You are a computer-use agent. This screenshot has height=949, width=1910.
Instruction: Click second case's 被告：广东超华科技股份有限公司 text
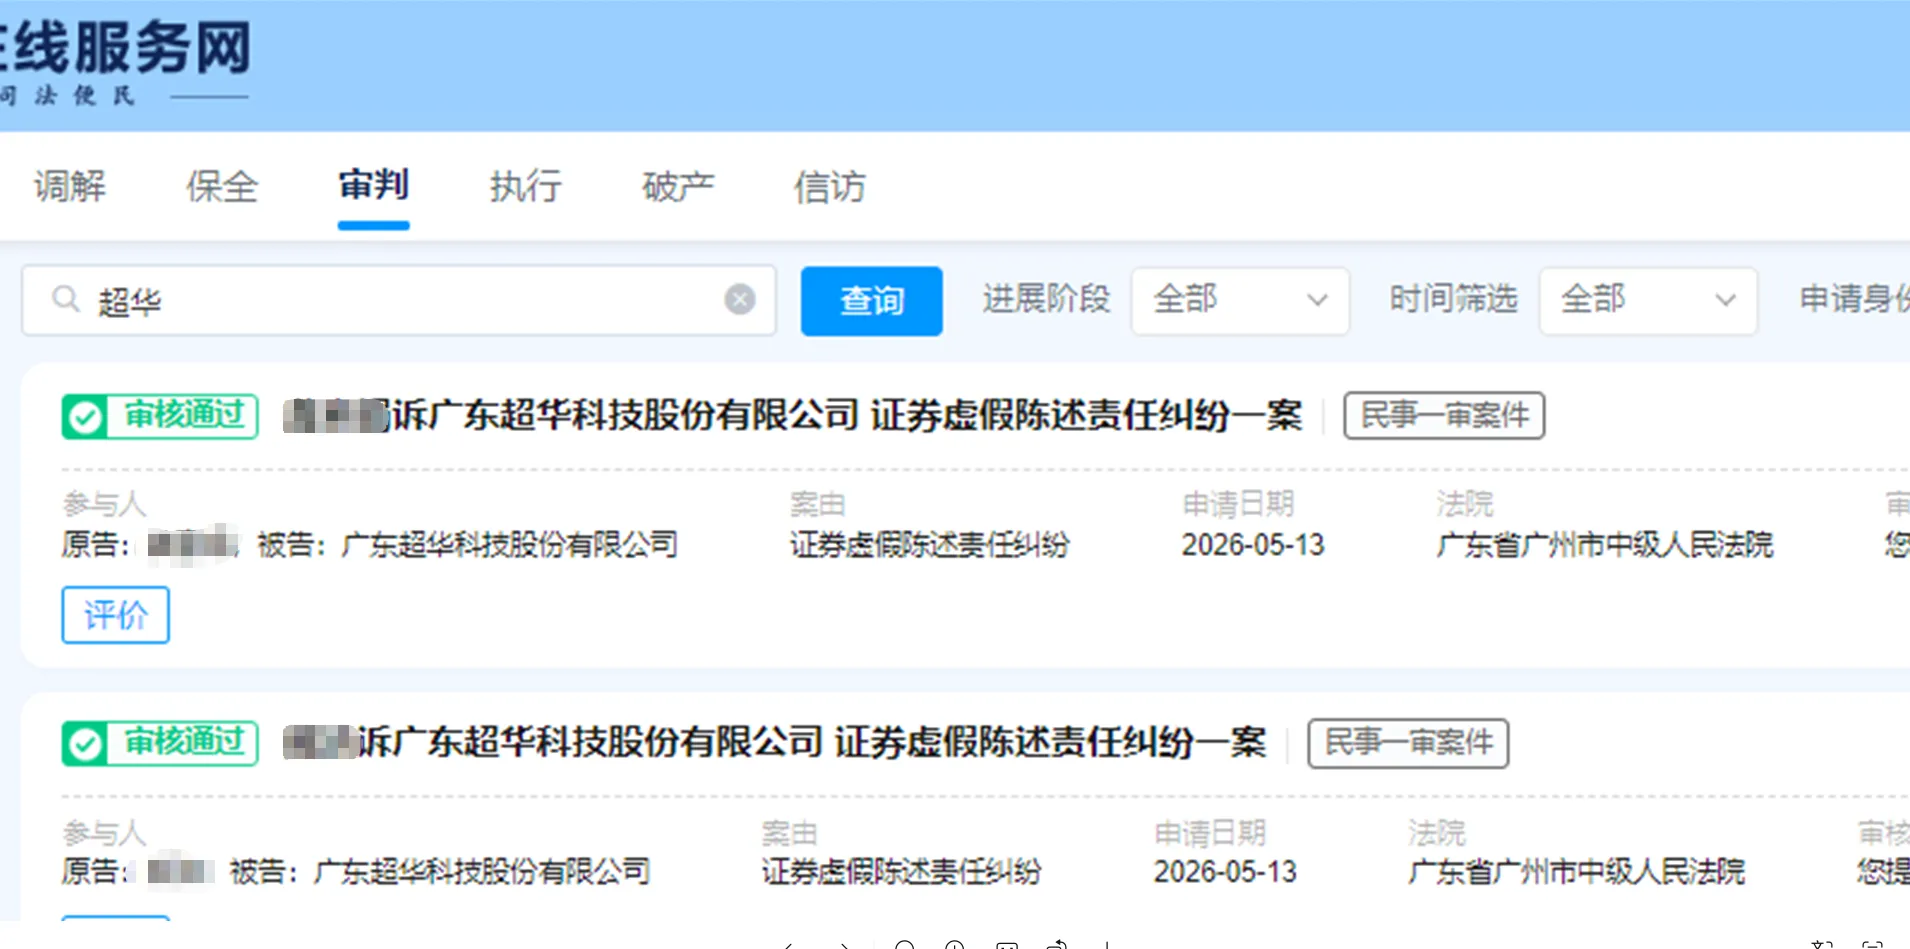(x=440, y=872)
